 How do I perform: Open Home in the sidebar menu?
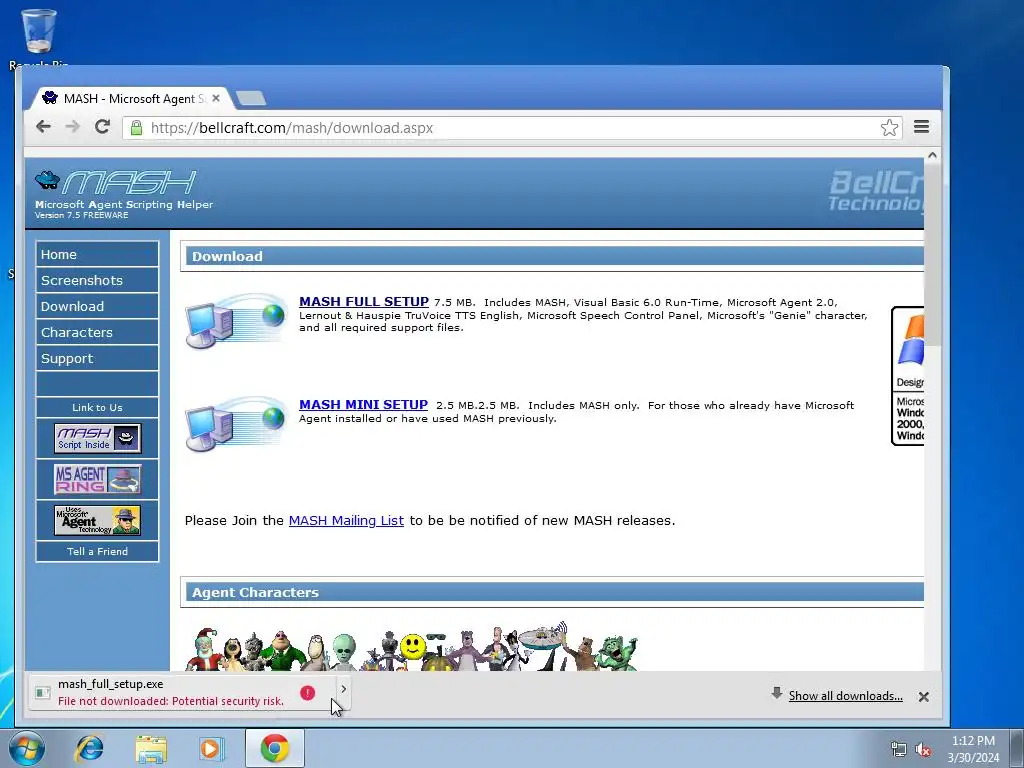click(x=97, y=254)
